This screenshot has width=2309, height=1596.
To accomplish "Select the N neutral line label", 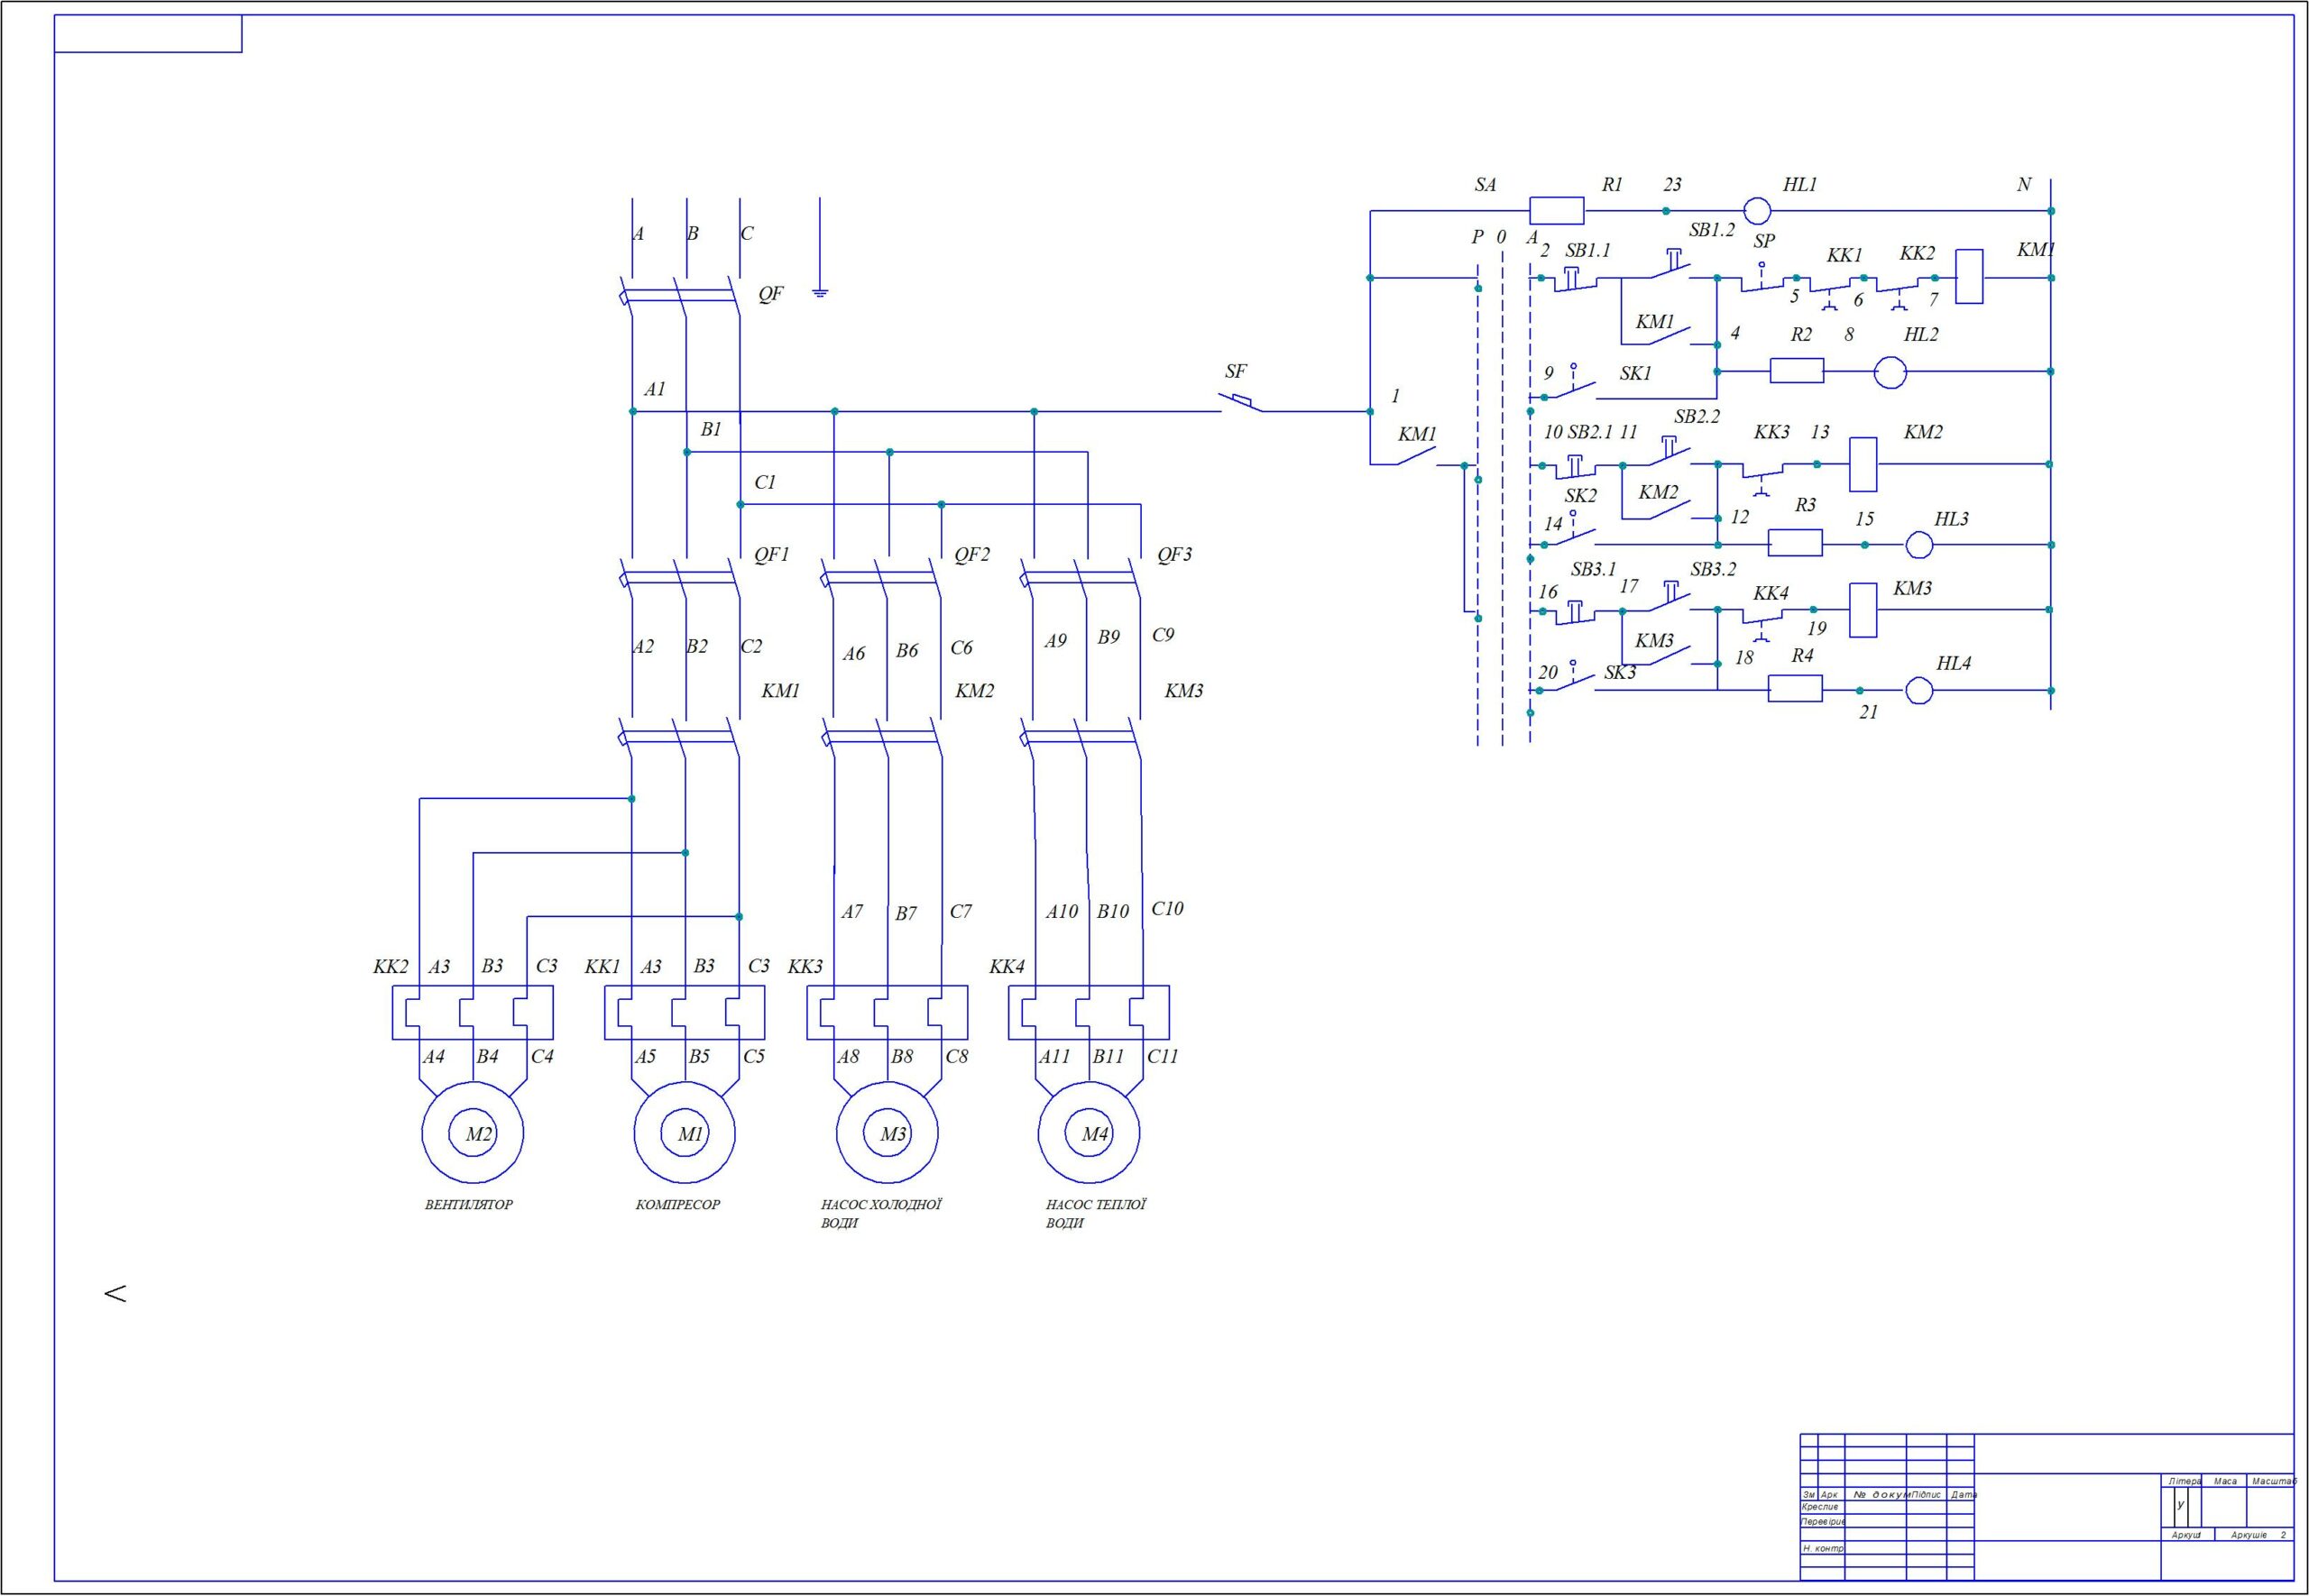I will 2024,185.
